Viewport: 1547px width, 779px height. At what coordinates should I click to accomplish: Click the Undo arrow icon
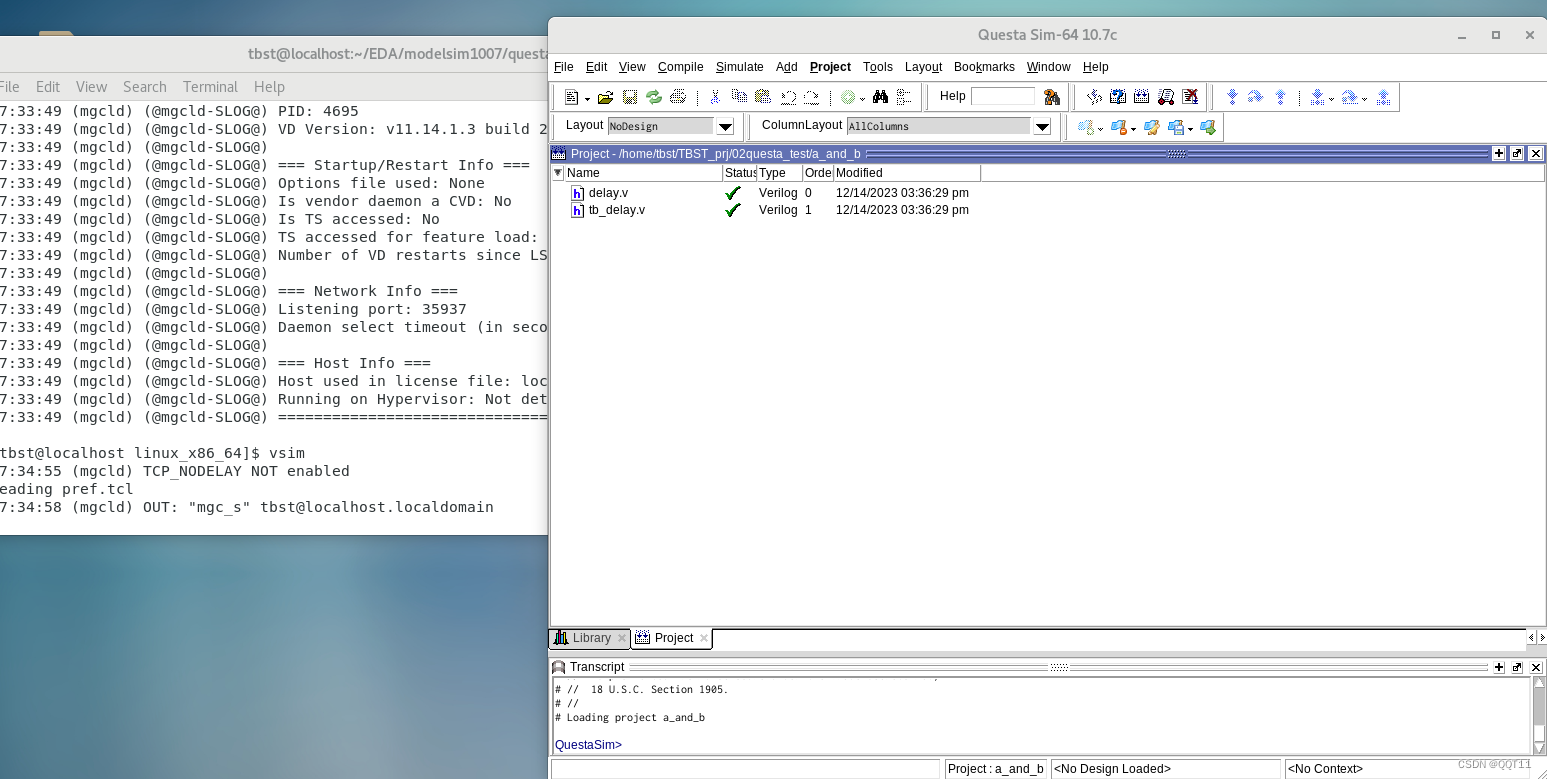787,97
